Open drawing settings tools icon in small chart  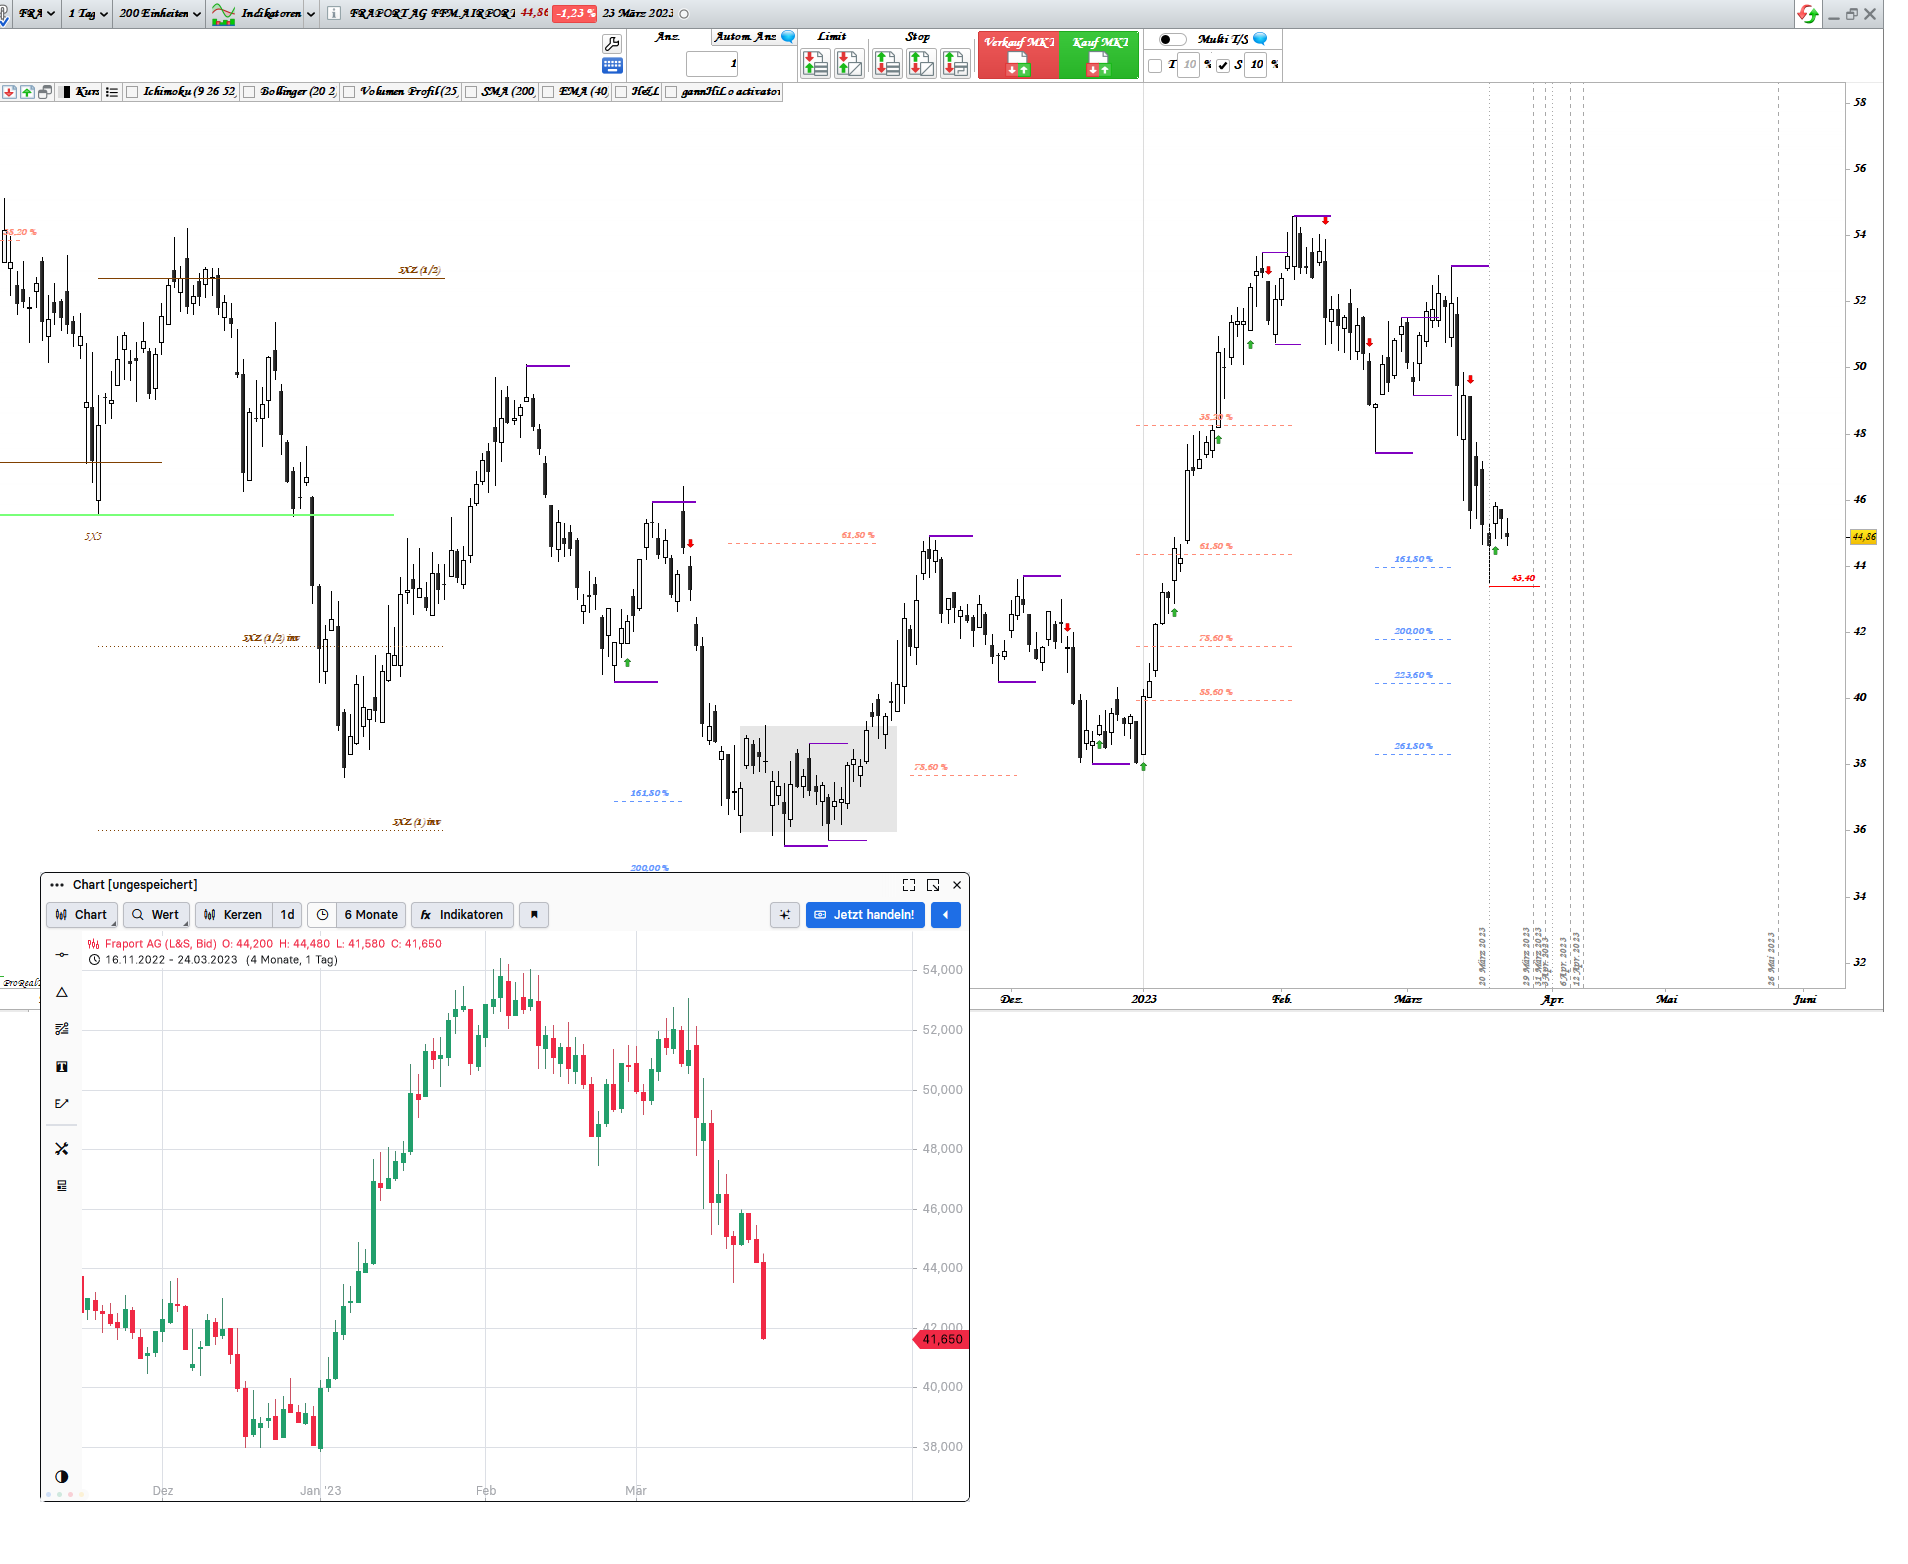[x=62, y=1149]
